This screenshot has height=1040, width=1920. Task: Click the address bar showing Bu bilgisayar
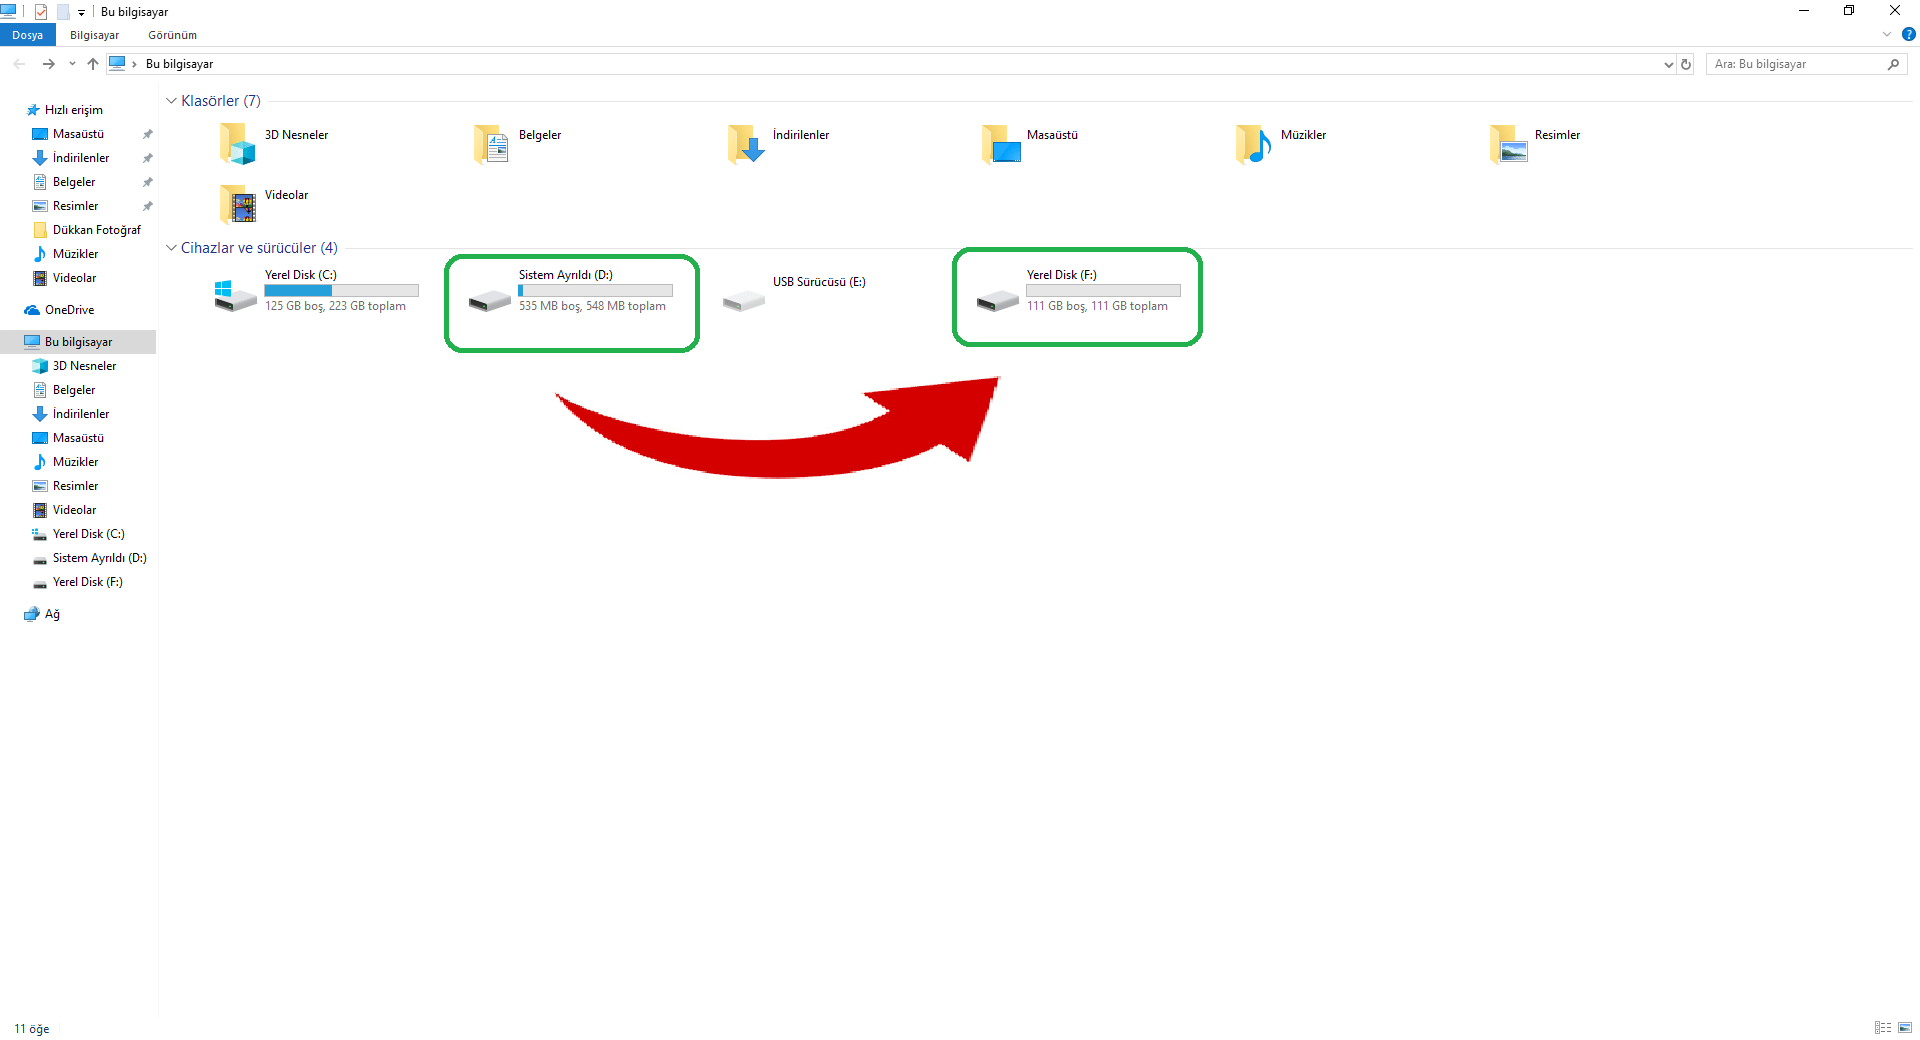click(x=890, y=64)
